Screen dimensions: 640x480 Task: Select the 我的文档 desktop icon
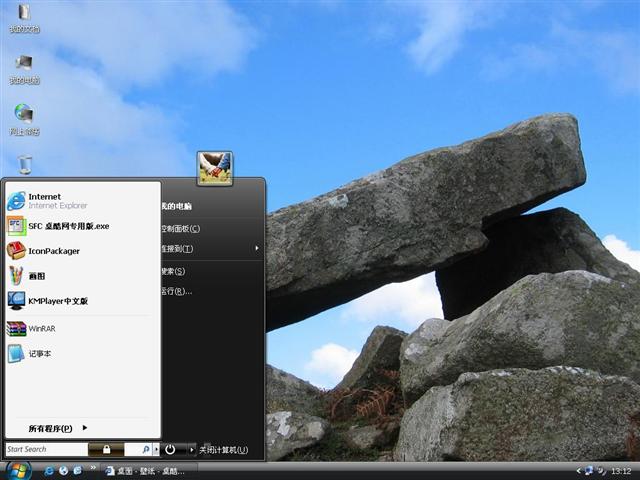point(24,18)
